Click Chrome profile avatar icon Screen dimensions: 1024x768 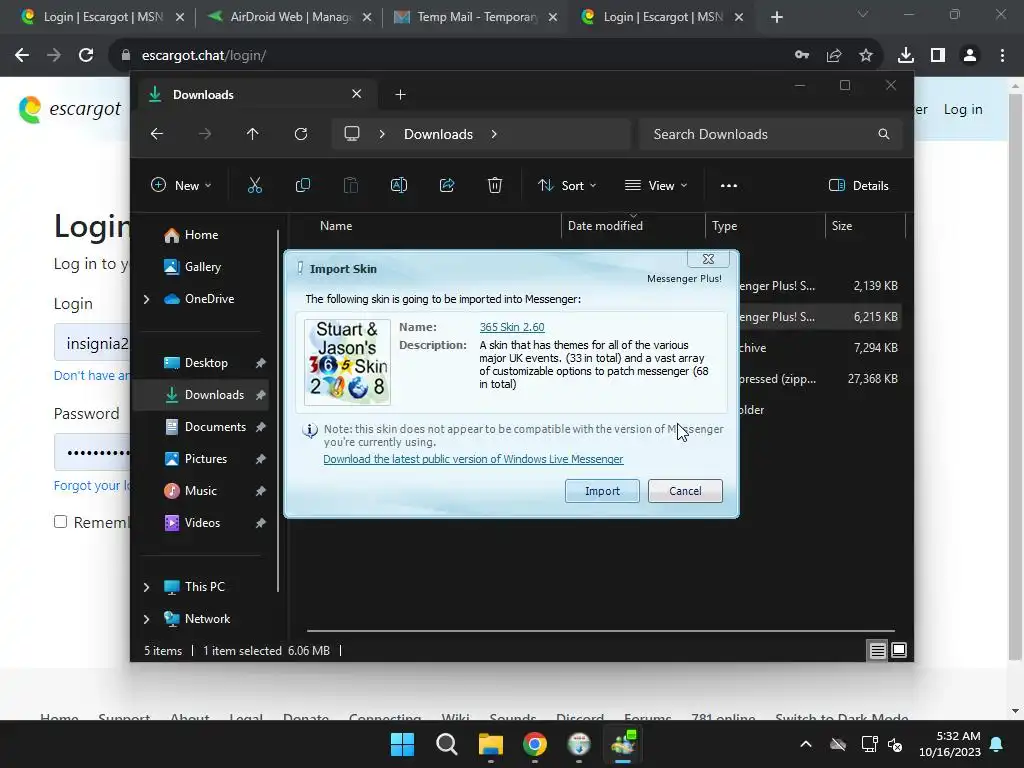coord(970,56)
